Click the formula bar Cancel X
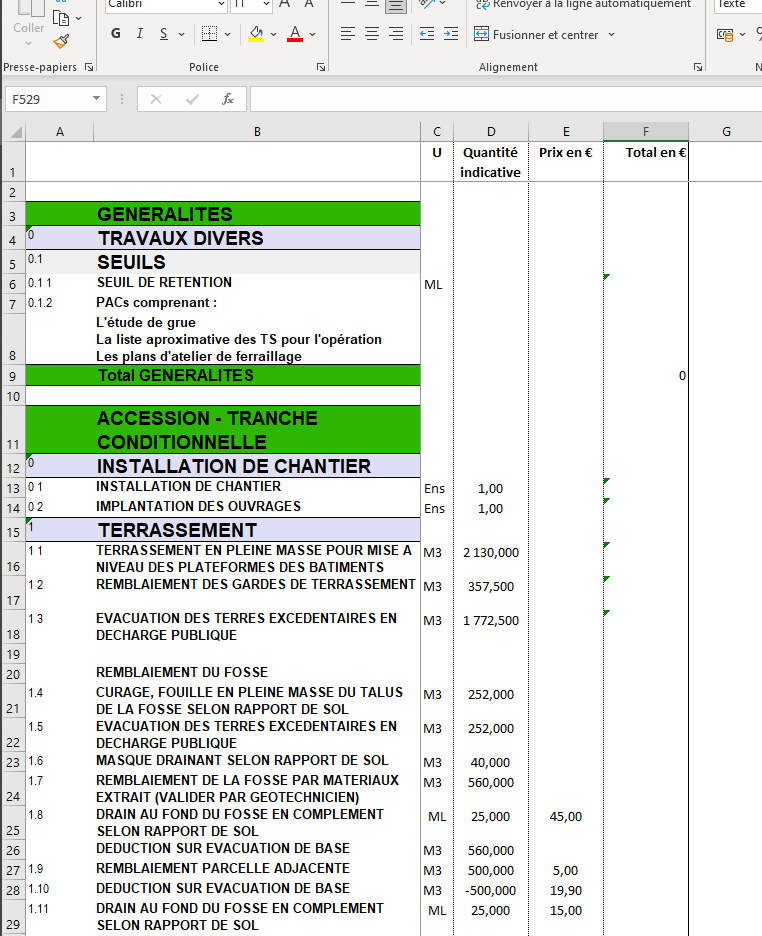 156,99
